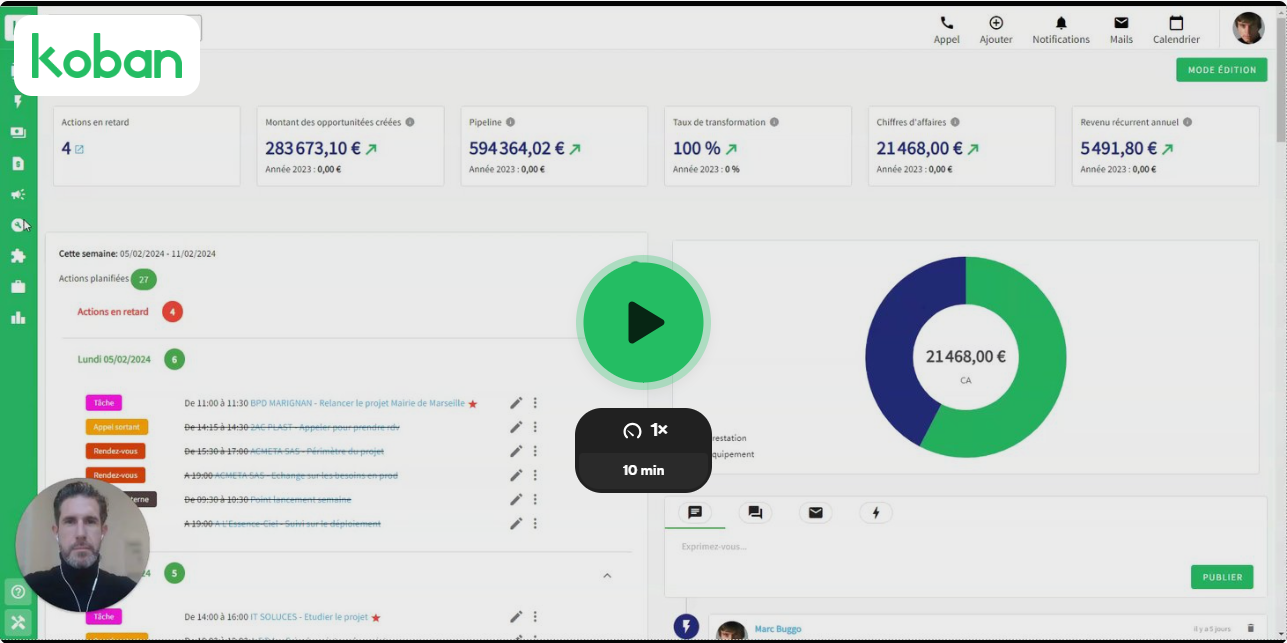
Task: Open the document sidebar icon
Action: click(18, 163)
